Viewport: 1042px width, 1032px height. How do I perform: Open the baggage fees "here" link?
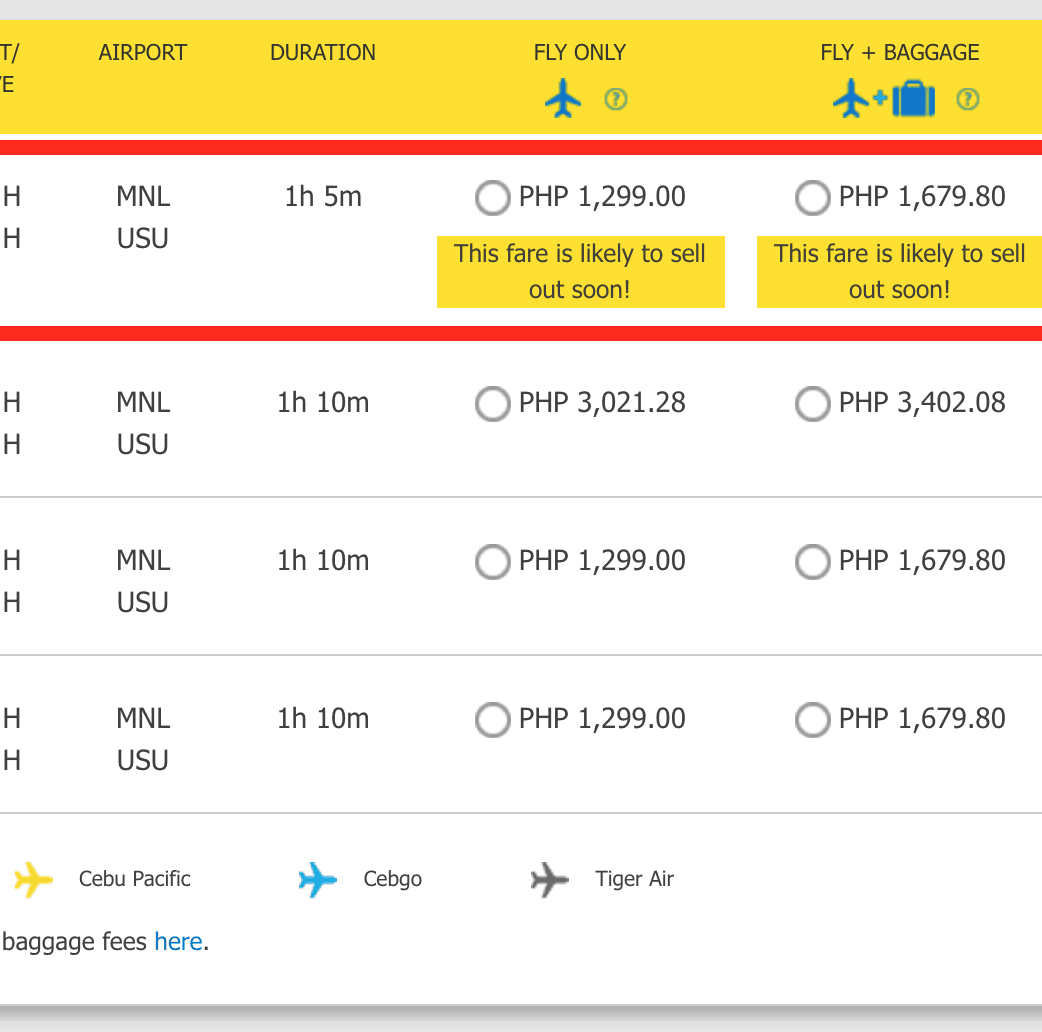click(x=178, y=942)
